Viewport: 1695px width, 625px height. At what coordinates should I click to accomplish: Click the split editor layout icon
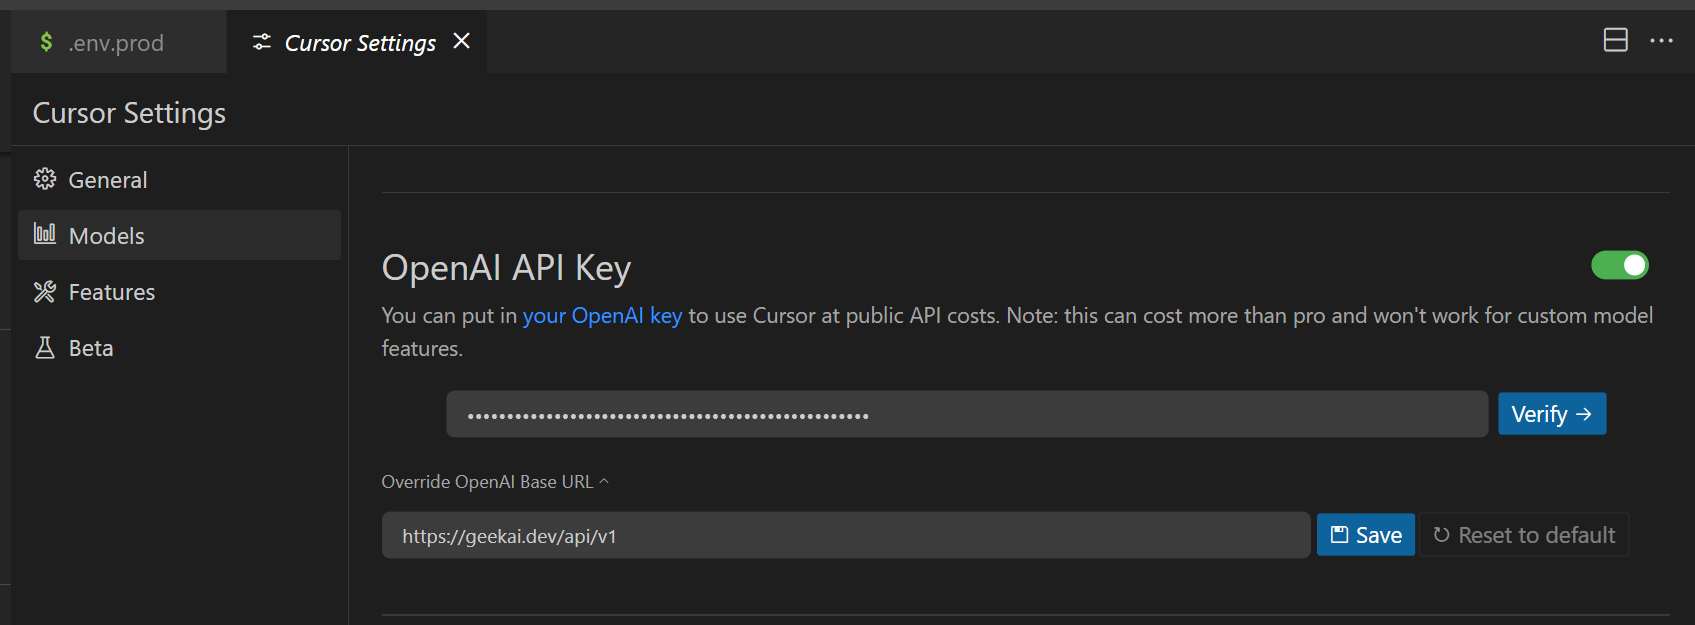[1615, 40]
